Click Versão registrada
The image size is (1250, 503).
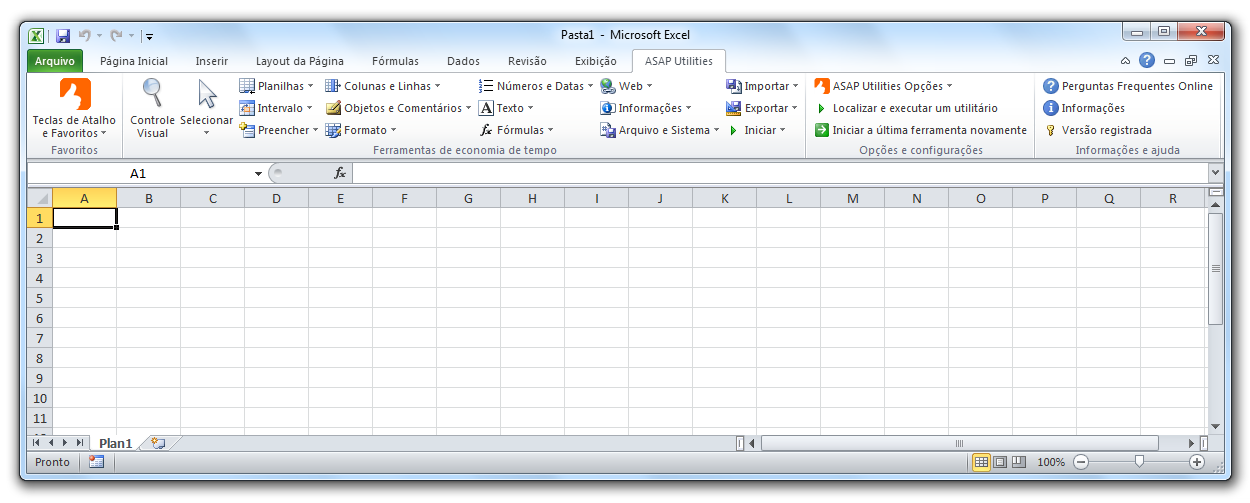click(1098, 130)
